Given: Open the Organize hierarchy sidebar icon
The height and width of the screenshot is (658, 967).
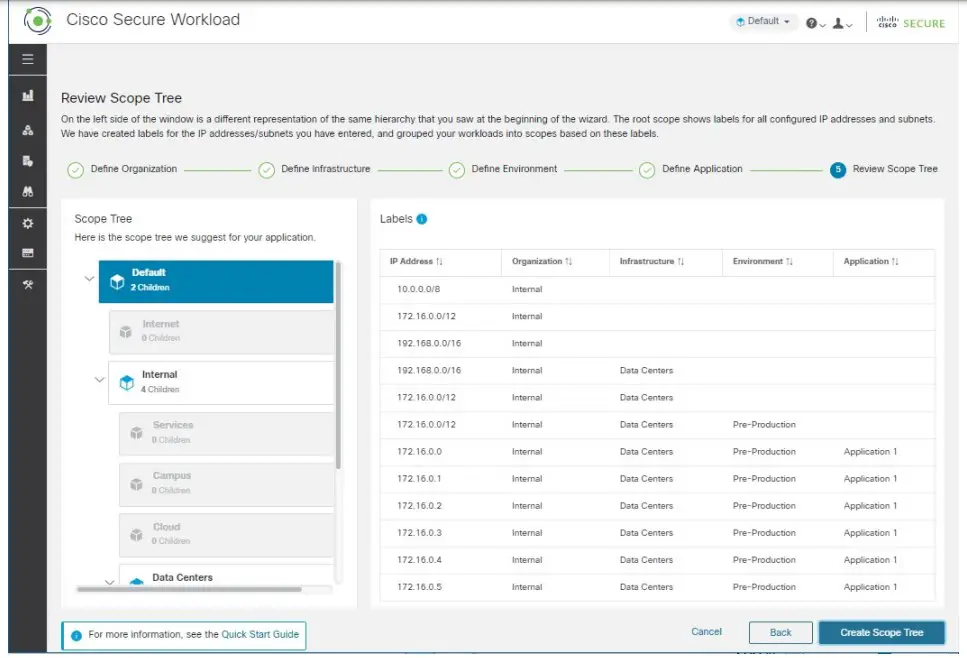Looking at the screenshot, I should click(28, 130).
